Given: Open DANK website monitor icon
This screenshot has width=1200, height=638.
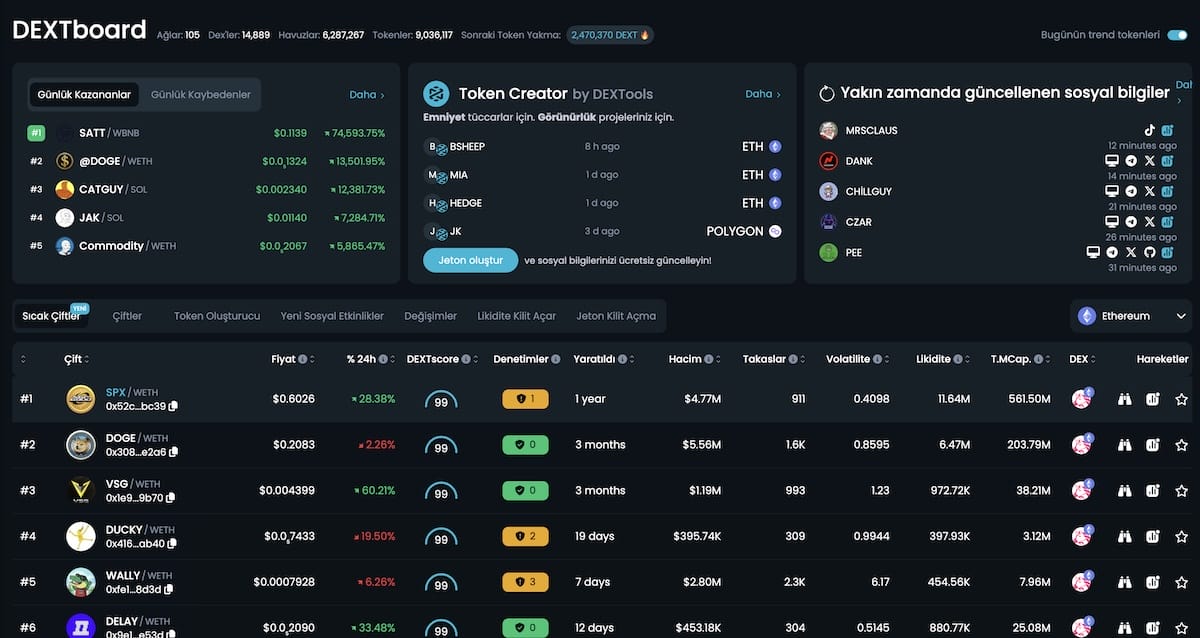Looking at the screenshot, I should (1111, 161).
